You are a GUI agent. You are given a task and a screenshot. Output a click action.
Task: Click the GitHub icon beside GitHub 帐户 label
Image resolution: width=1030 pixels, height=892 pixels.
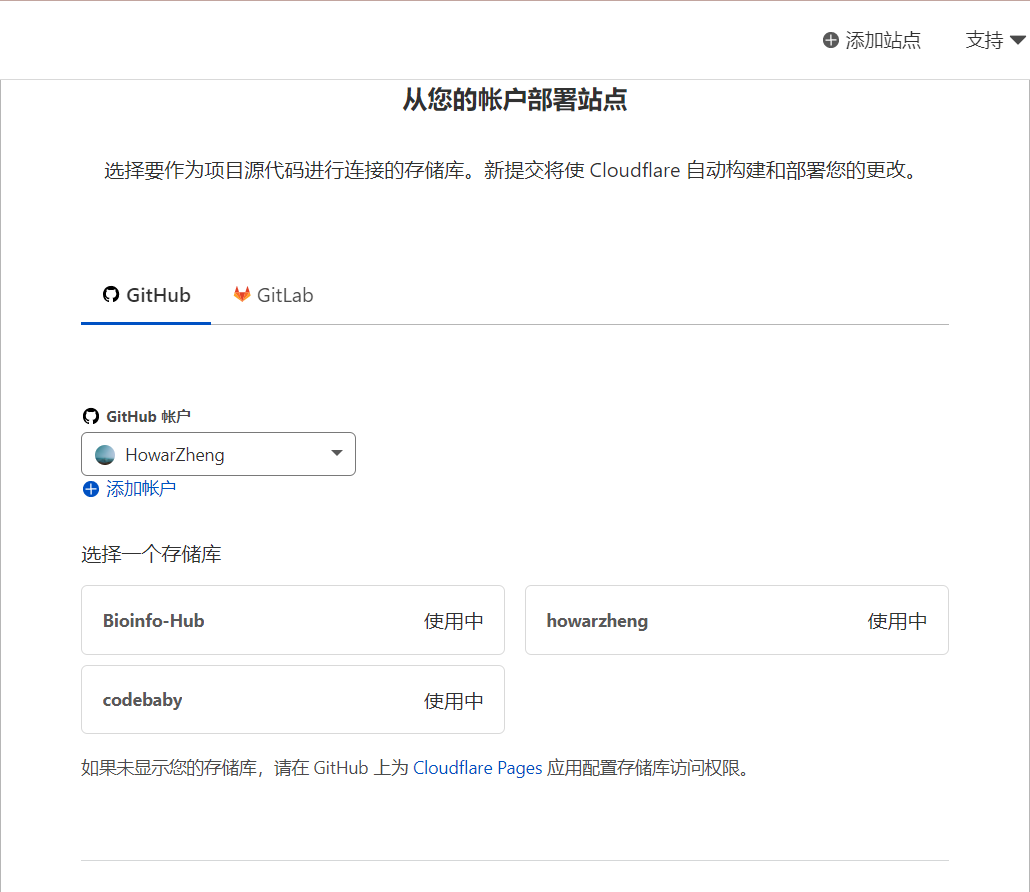[91, 416]
